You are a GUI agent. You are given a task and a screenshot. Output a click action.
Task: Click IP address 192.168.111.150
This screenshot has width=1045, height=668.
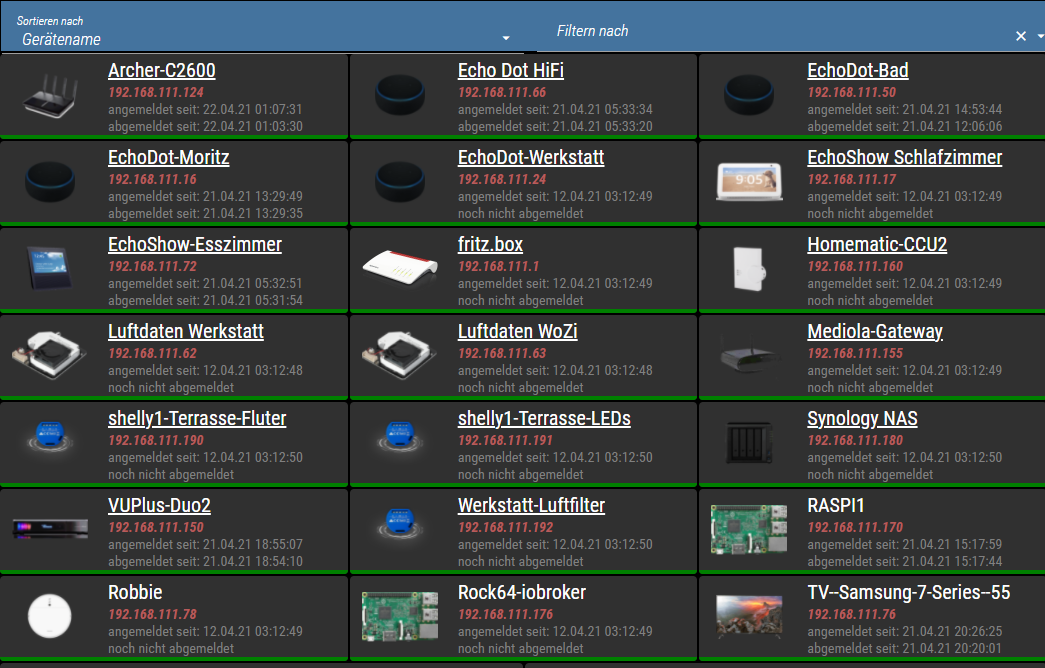(156, 527)
